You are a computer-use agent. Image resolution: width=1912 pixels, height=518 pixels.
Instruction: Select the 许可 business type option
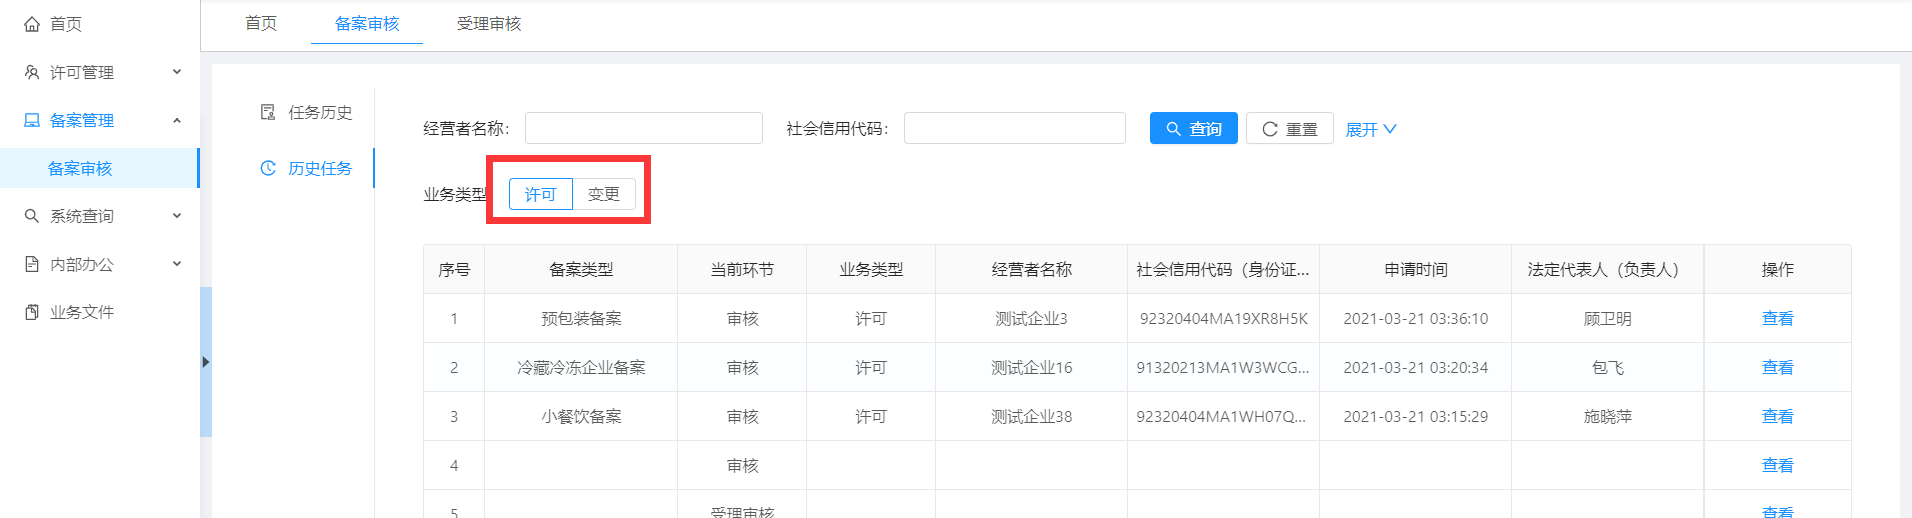pos(540,194)
